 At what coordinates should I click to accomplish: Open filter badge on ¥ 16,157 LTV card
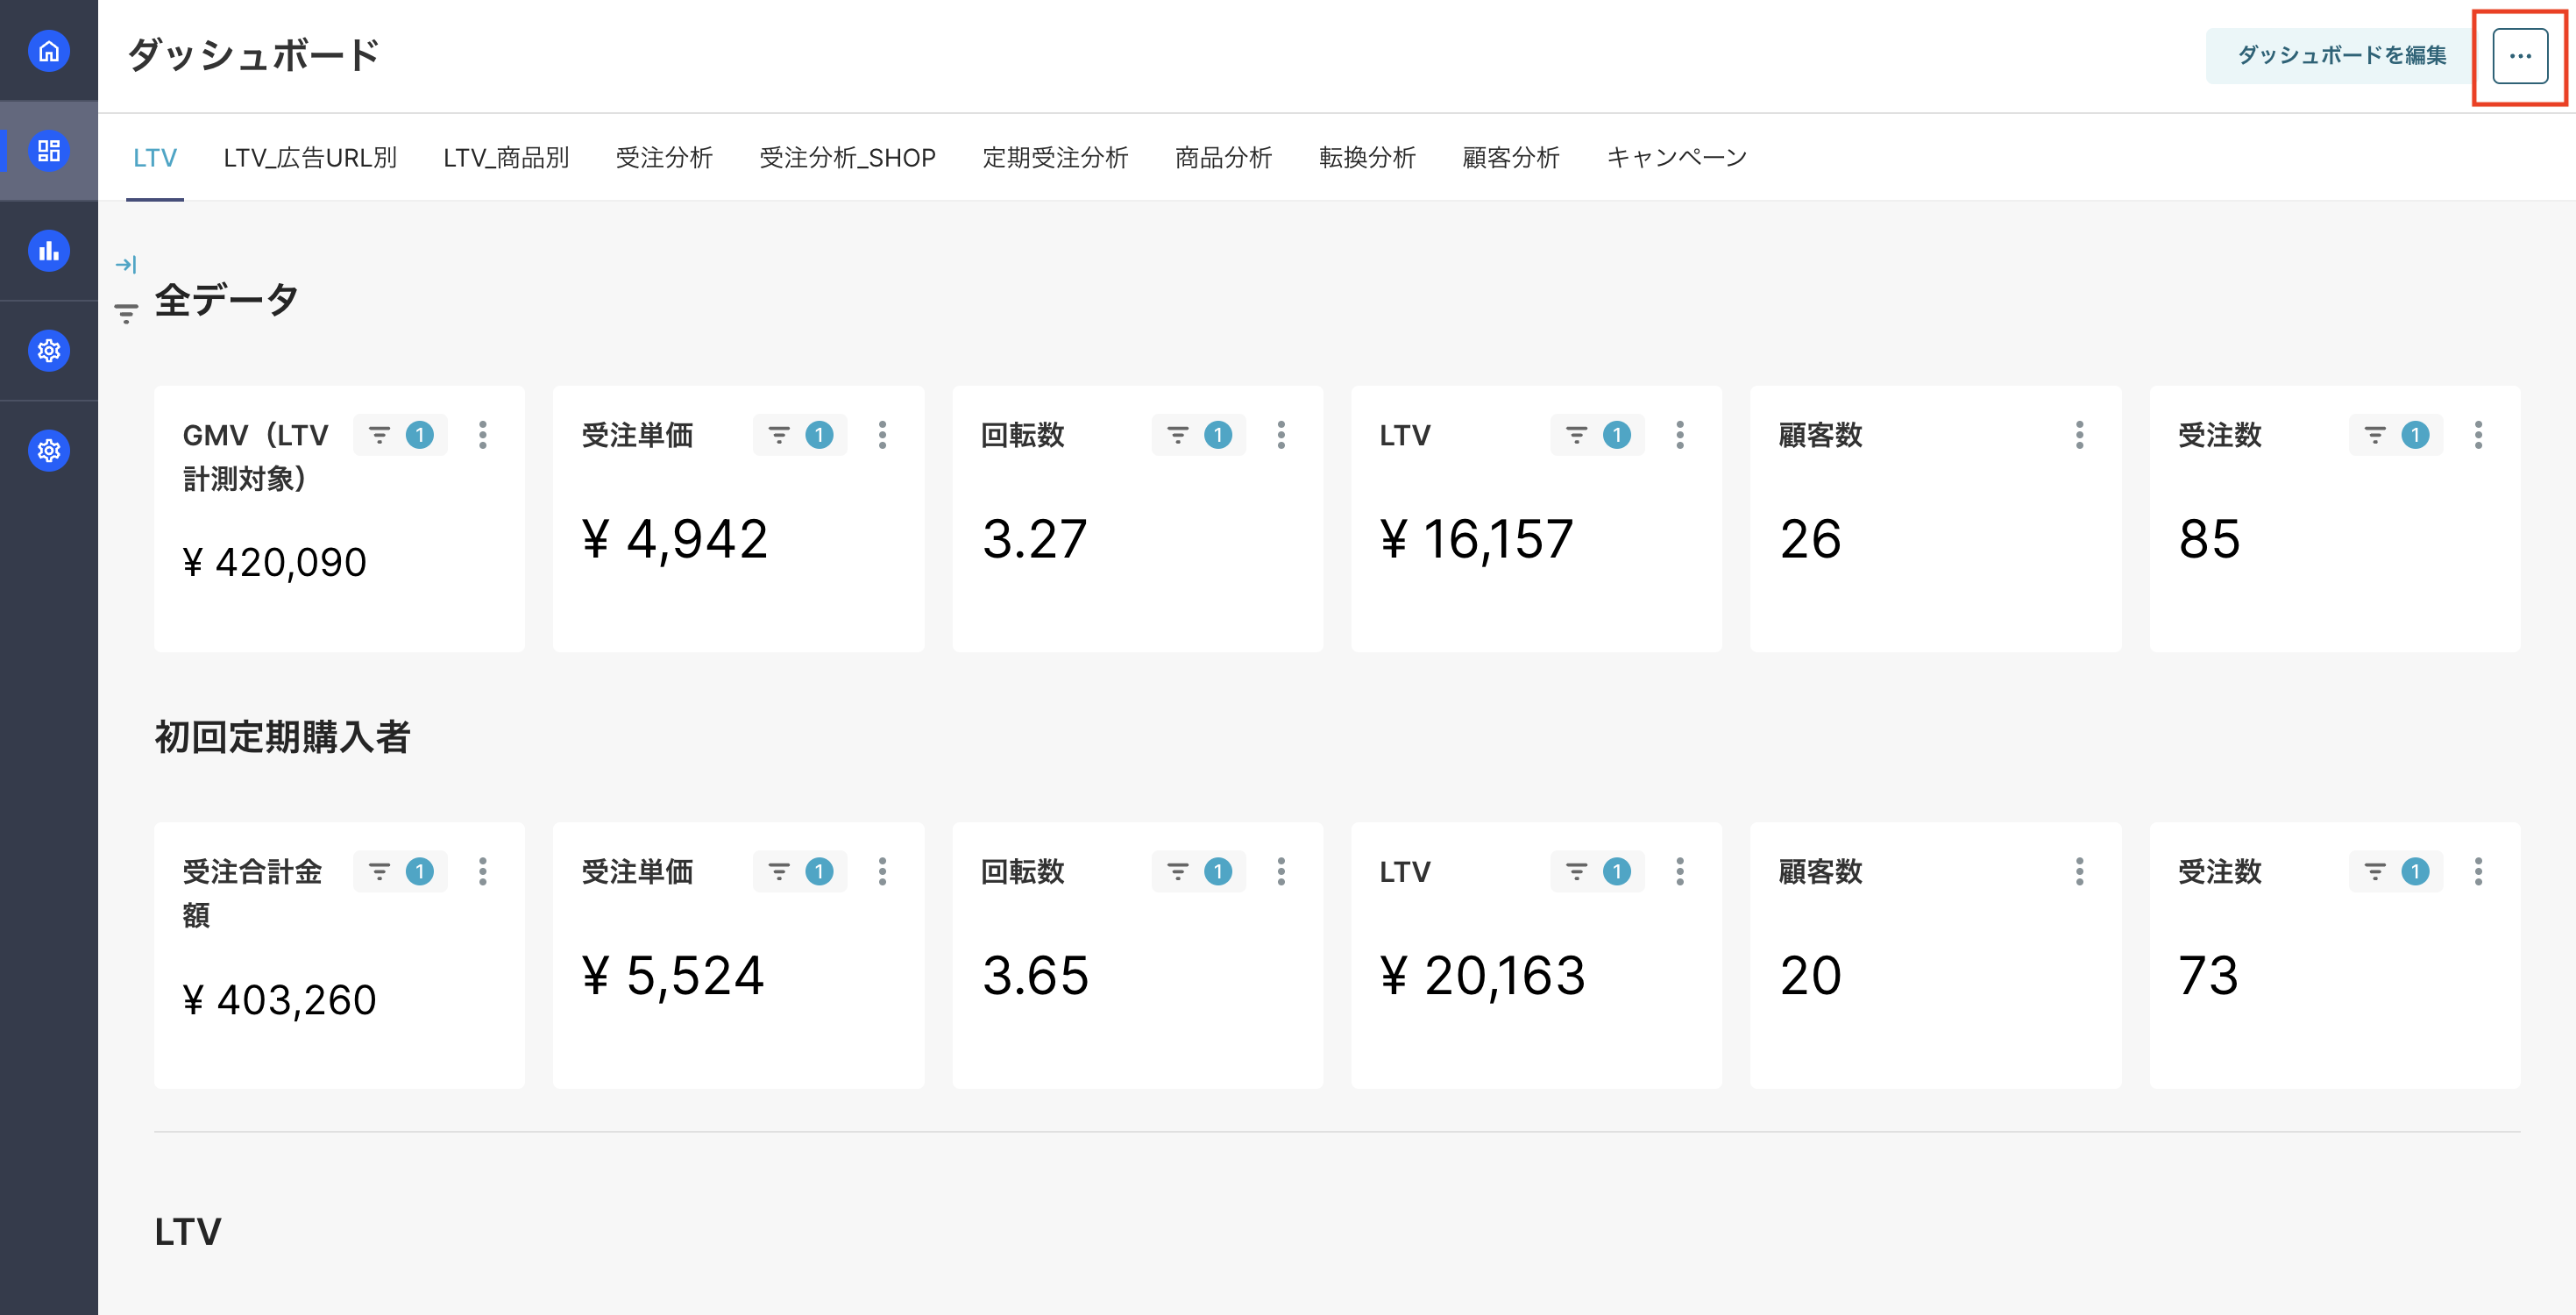pos(1597,435)
